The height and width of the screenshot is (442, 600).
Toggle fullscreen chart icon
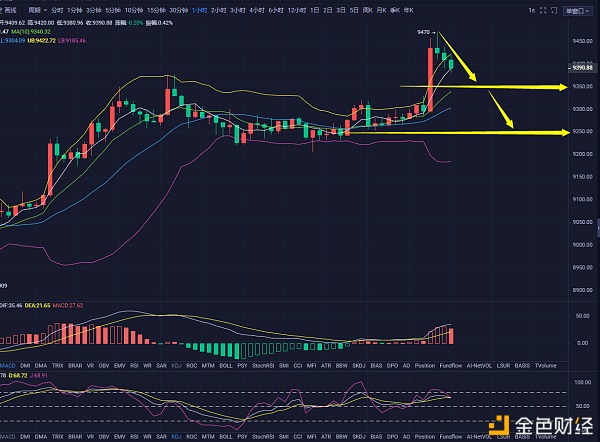pyautogui.click(x=543, y=10)
